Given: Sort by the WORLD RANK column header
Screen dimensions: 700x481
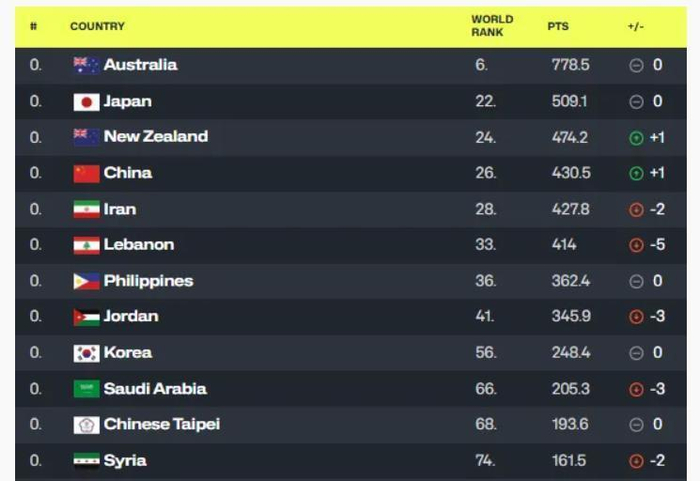Looking at the screenshot, I should (492, 26).
